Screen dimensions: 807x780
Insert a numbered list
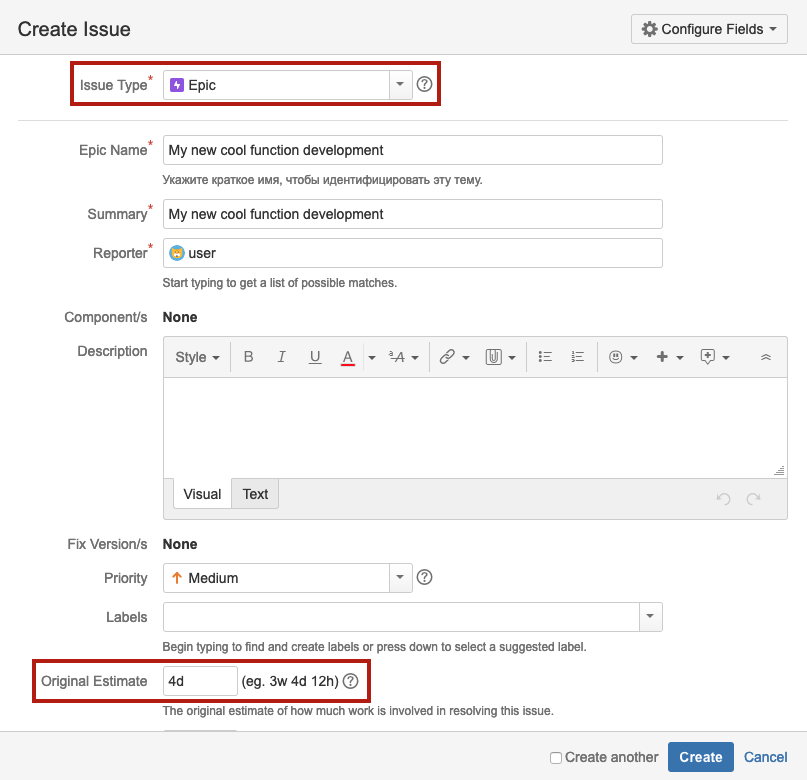tap(577, 357)
